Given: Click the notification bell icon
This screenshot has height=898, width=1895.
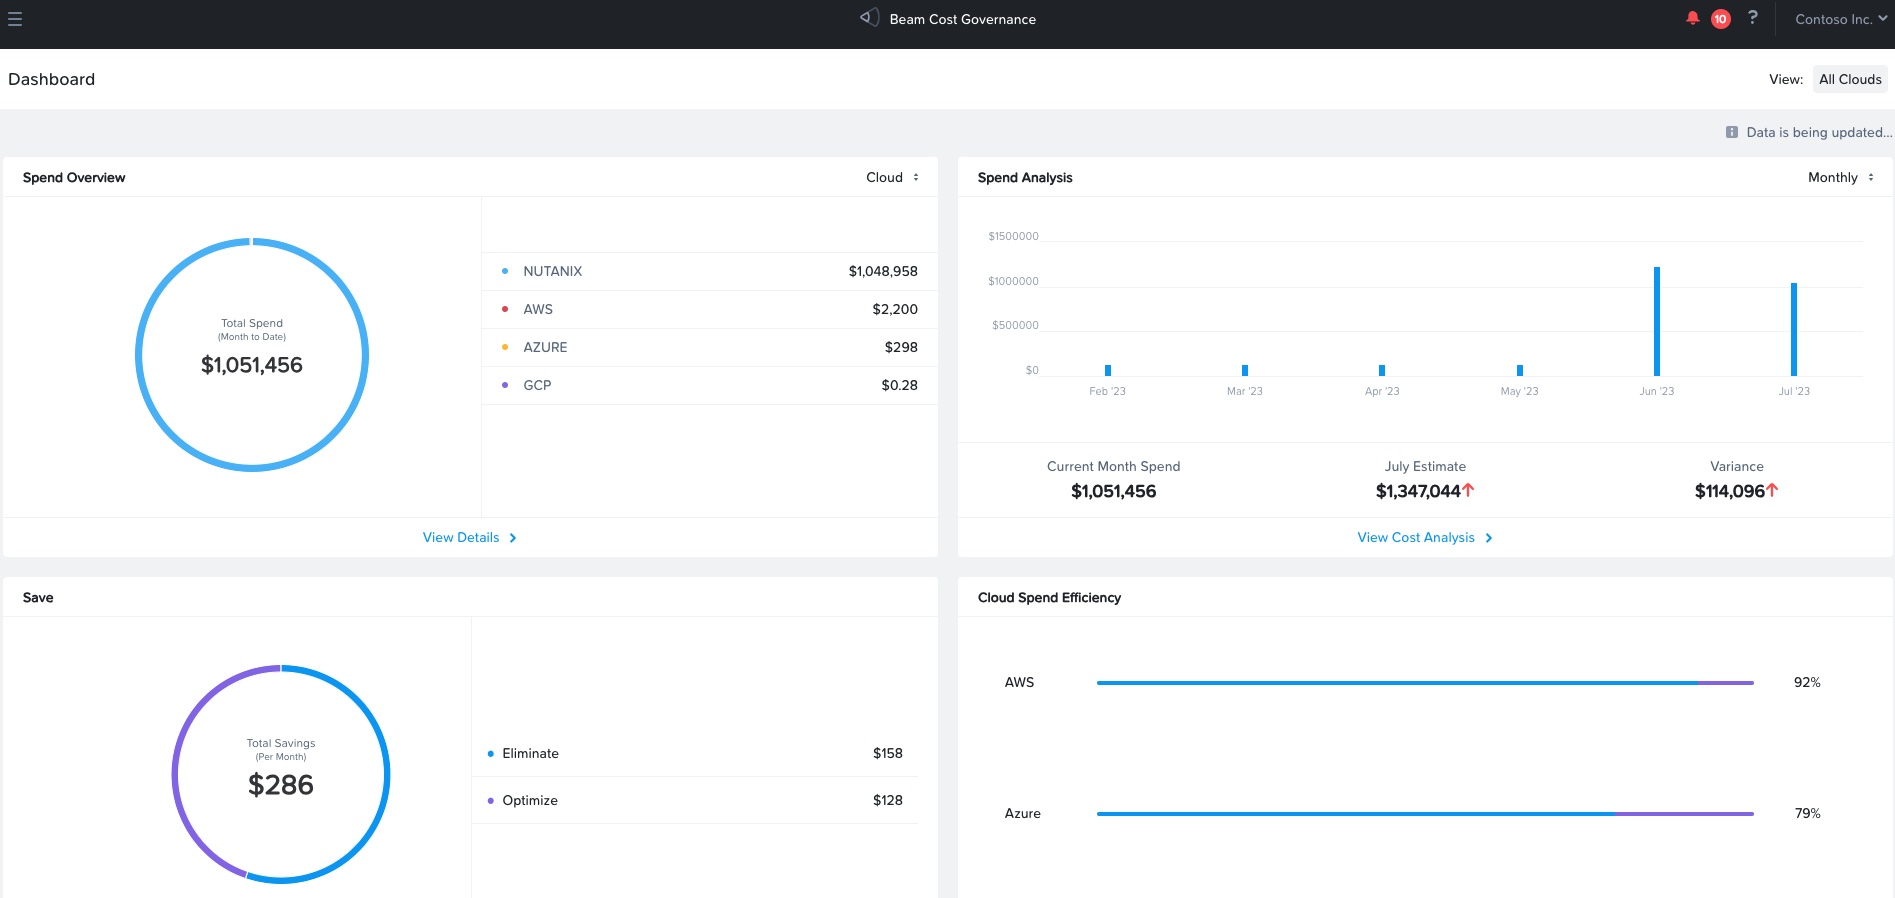Looking at the screenshot, I should pos(1692,18).
